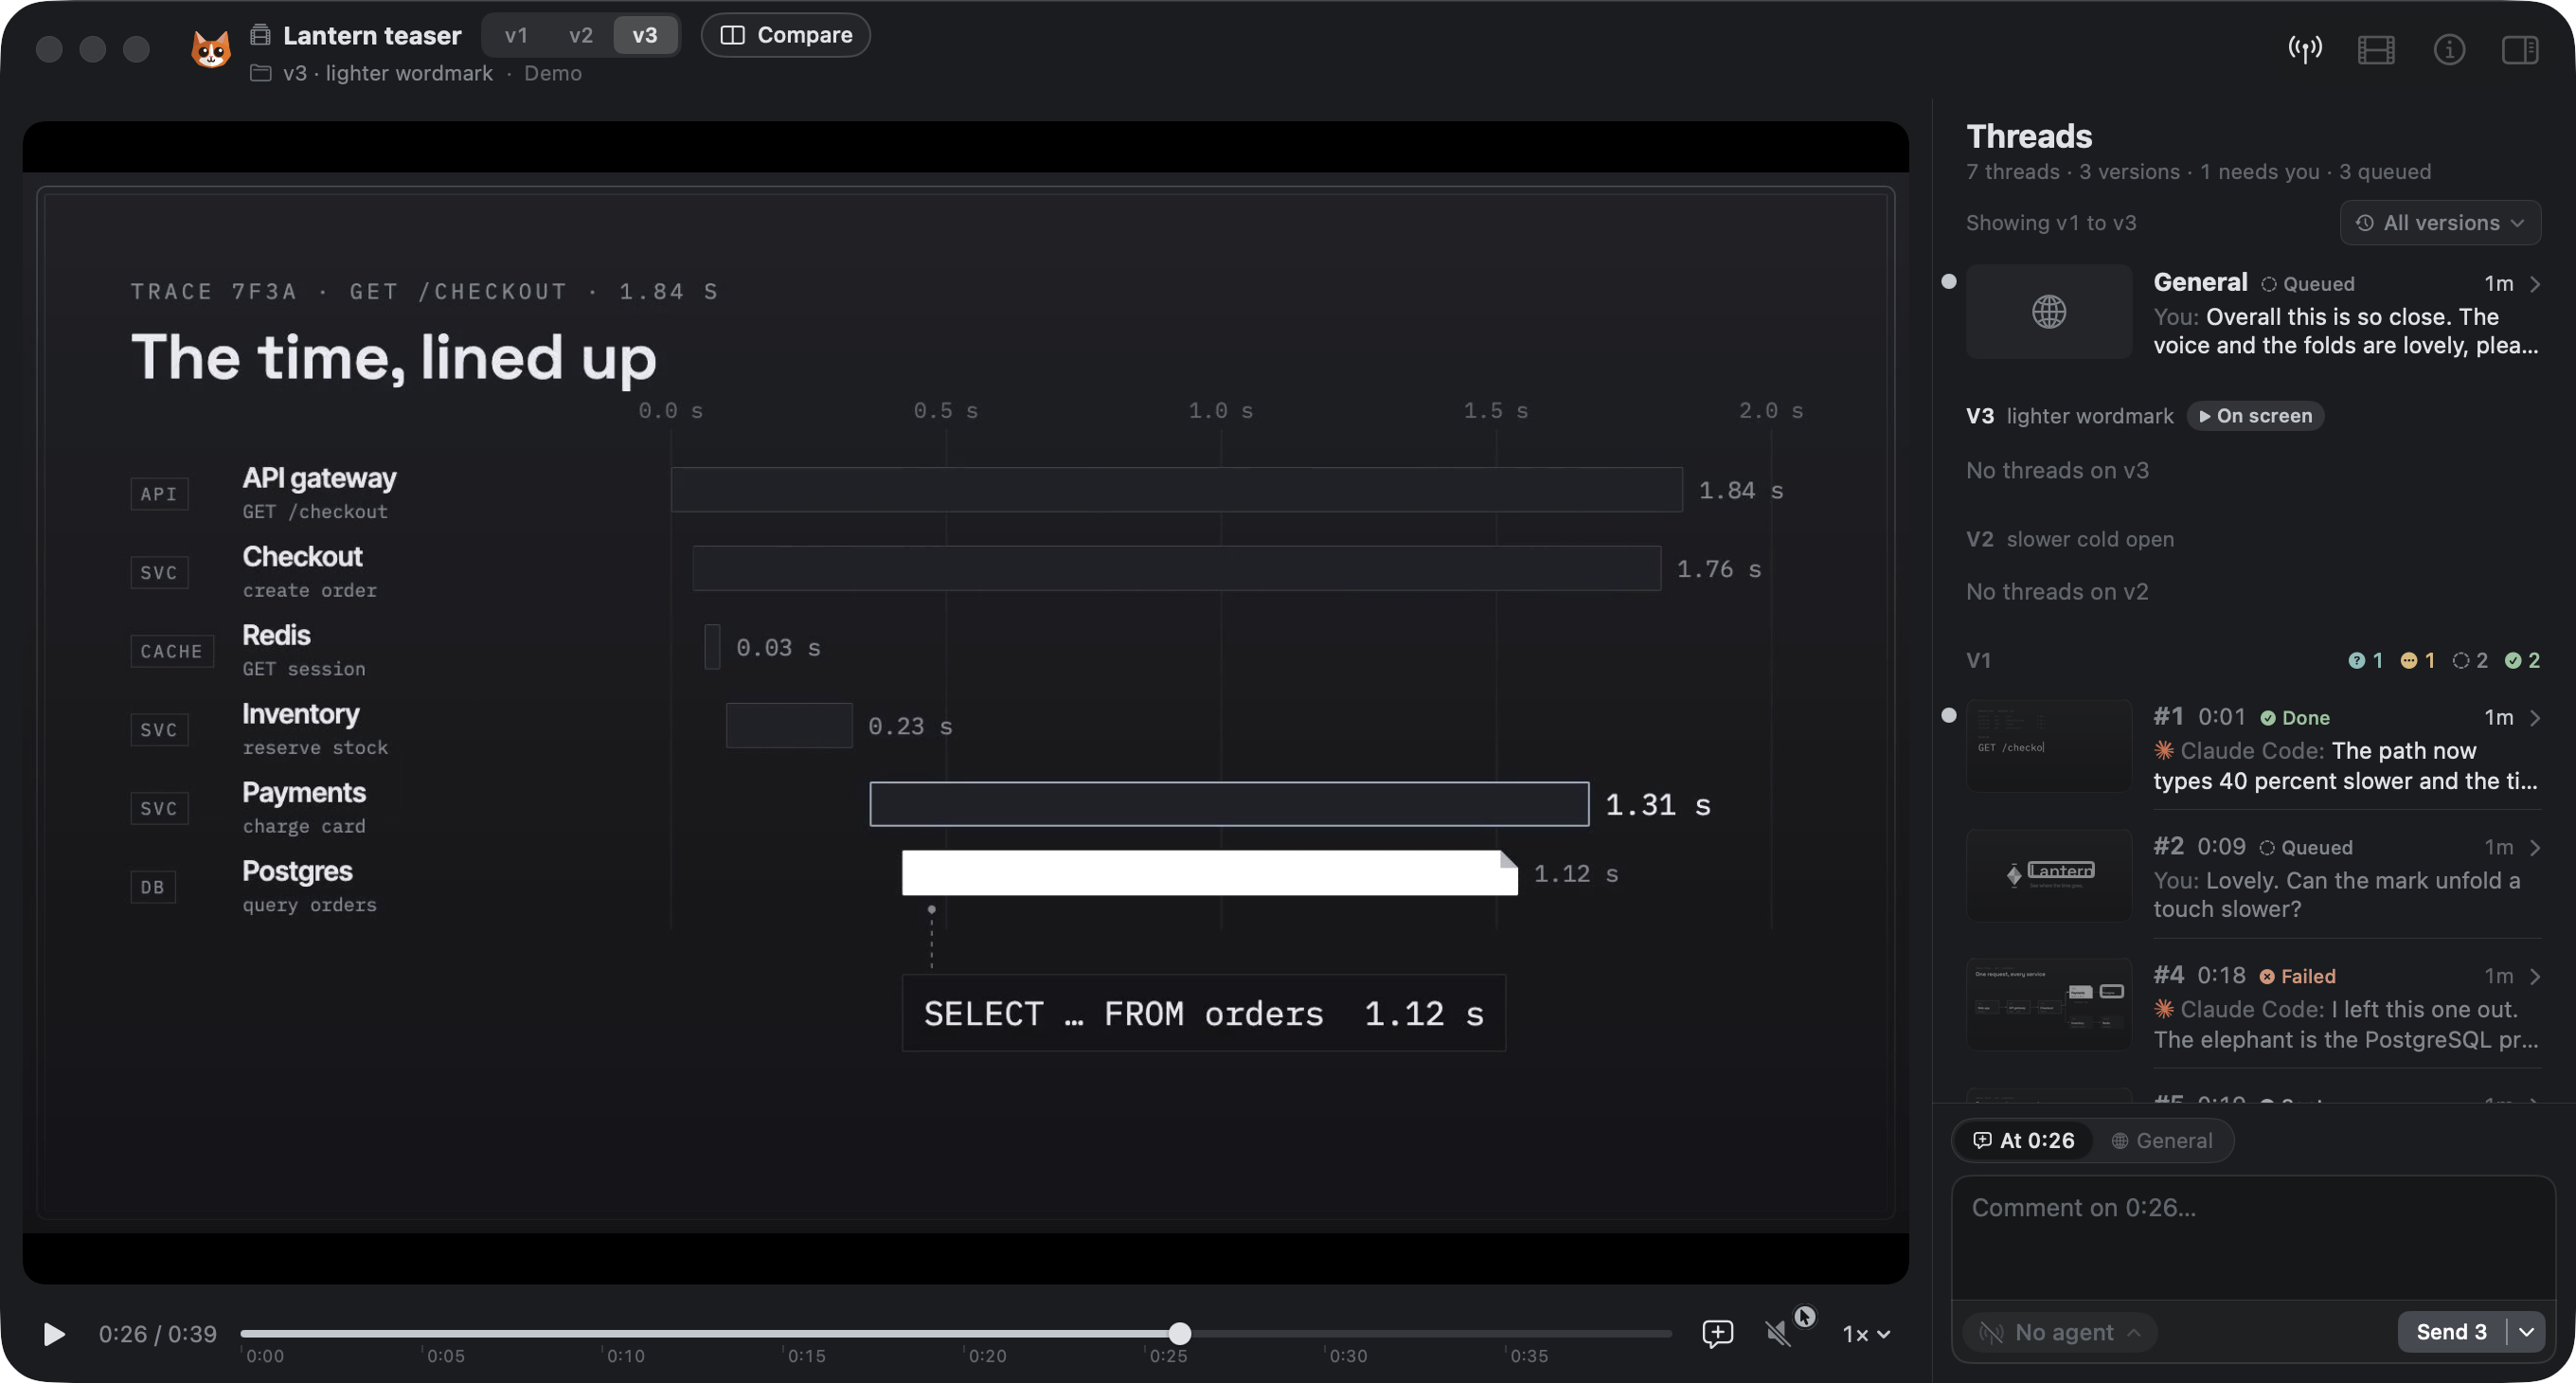This screenshot has width=2576, height=1383.
Task: Switch to version v1 tab
Action: point(516,35)
